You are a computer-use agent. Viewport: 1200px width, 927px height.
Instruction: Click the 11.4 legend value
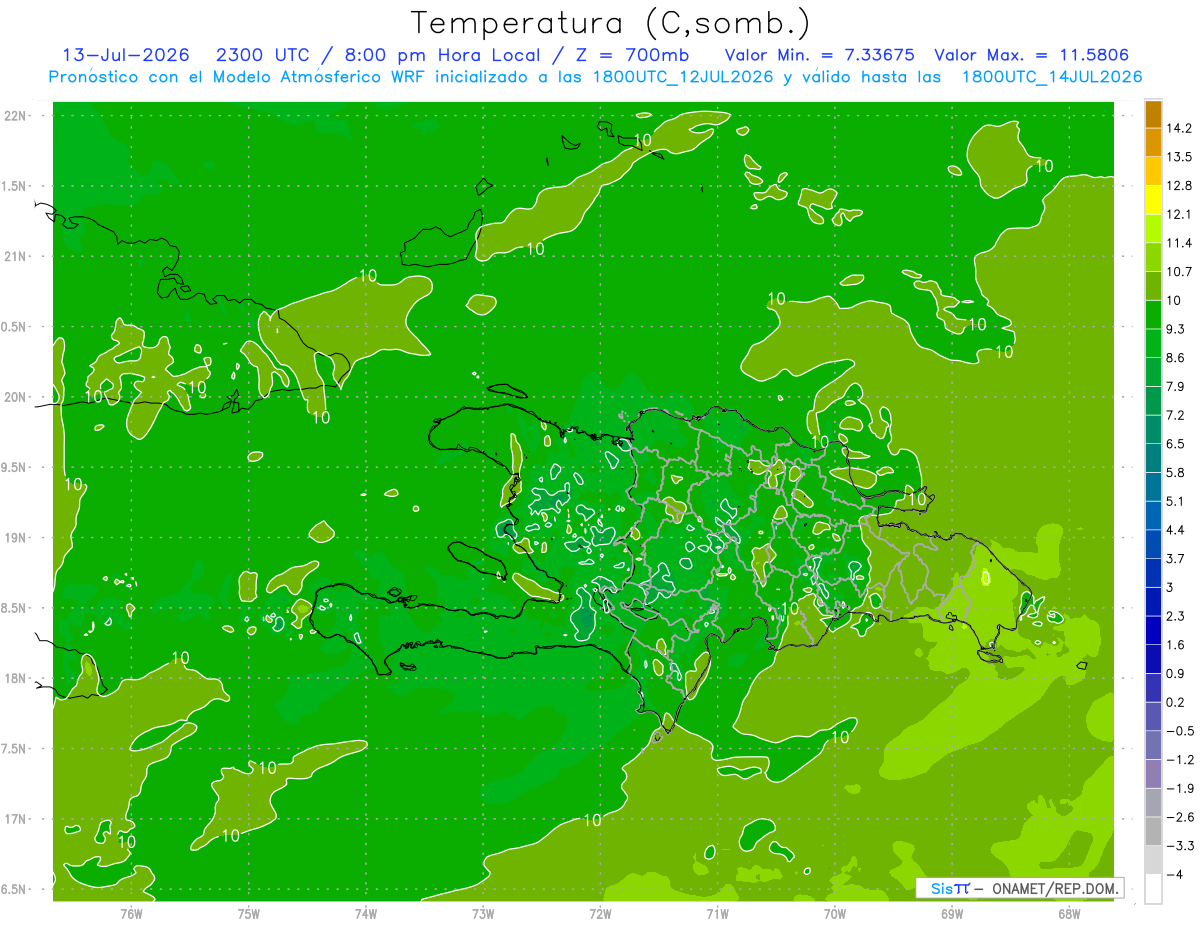coord(1179,243)
